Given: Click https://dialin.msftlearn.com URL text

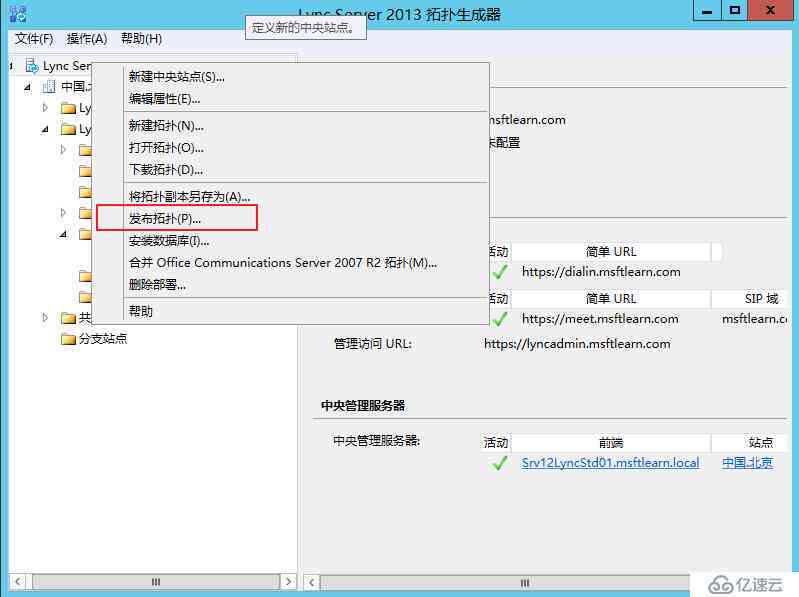Looking at the screenshot, I should coord(601,272).
